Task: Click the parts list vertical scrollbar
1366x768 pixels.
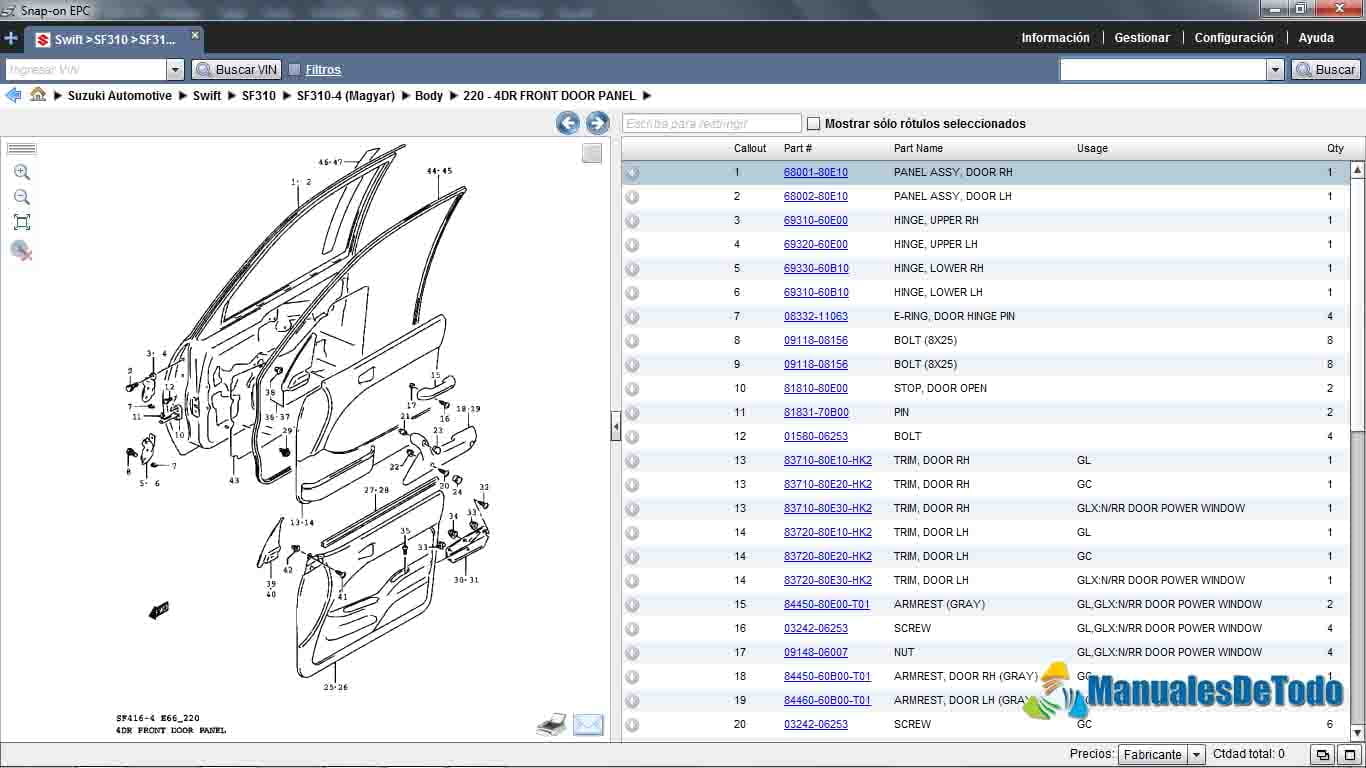Action: point(1357,452)
